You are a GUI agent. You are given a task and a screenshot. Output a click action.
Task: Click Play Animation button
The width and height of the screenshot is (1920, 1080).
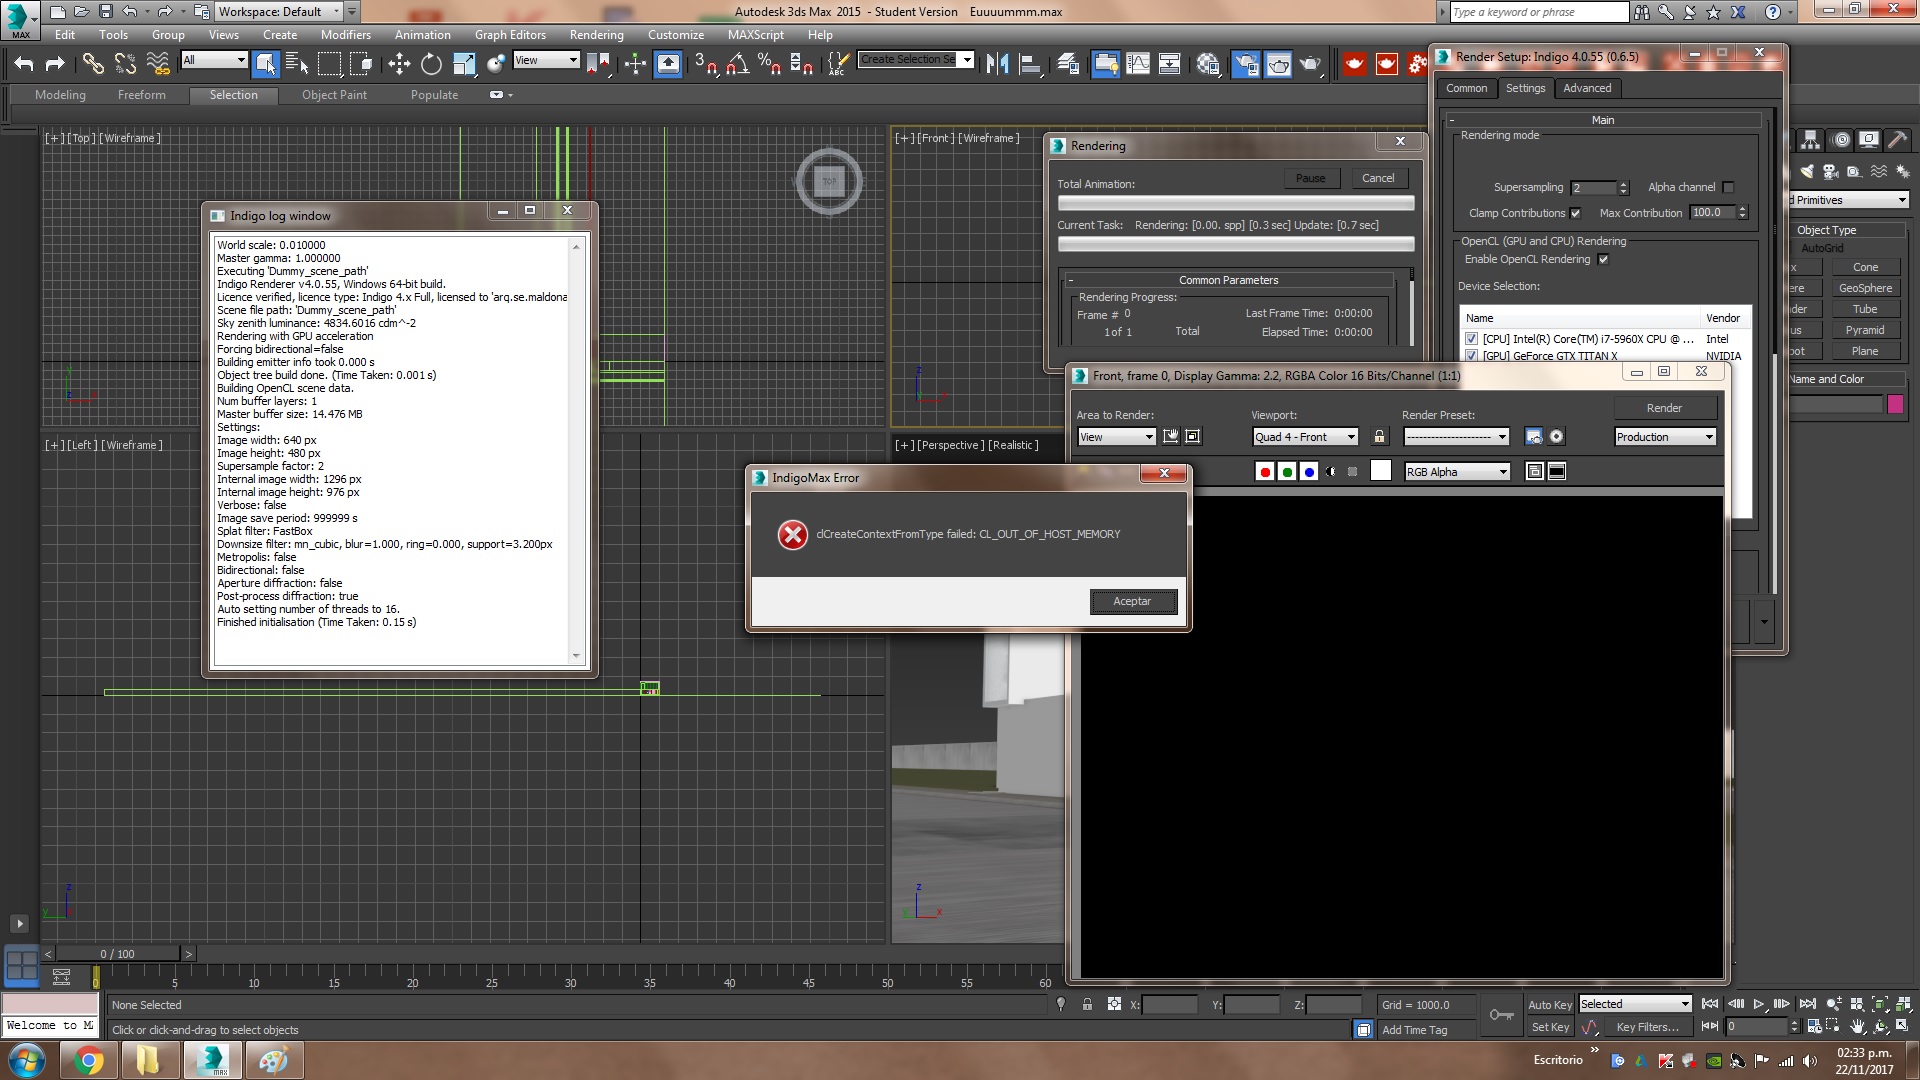(1758, 1004)
